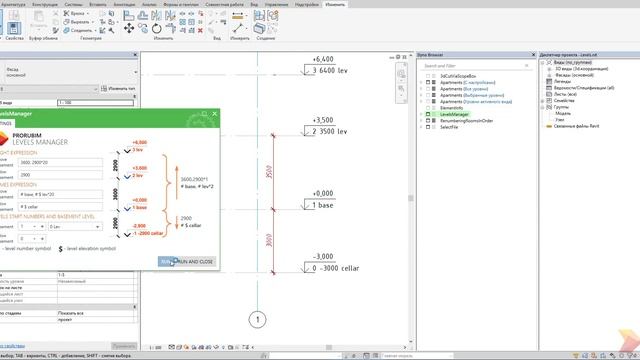Click Search and Filter field in Dyno Browser
Viewport: 640px width, 360px height.
coord(476,66)
